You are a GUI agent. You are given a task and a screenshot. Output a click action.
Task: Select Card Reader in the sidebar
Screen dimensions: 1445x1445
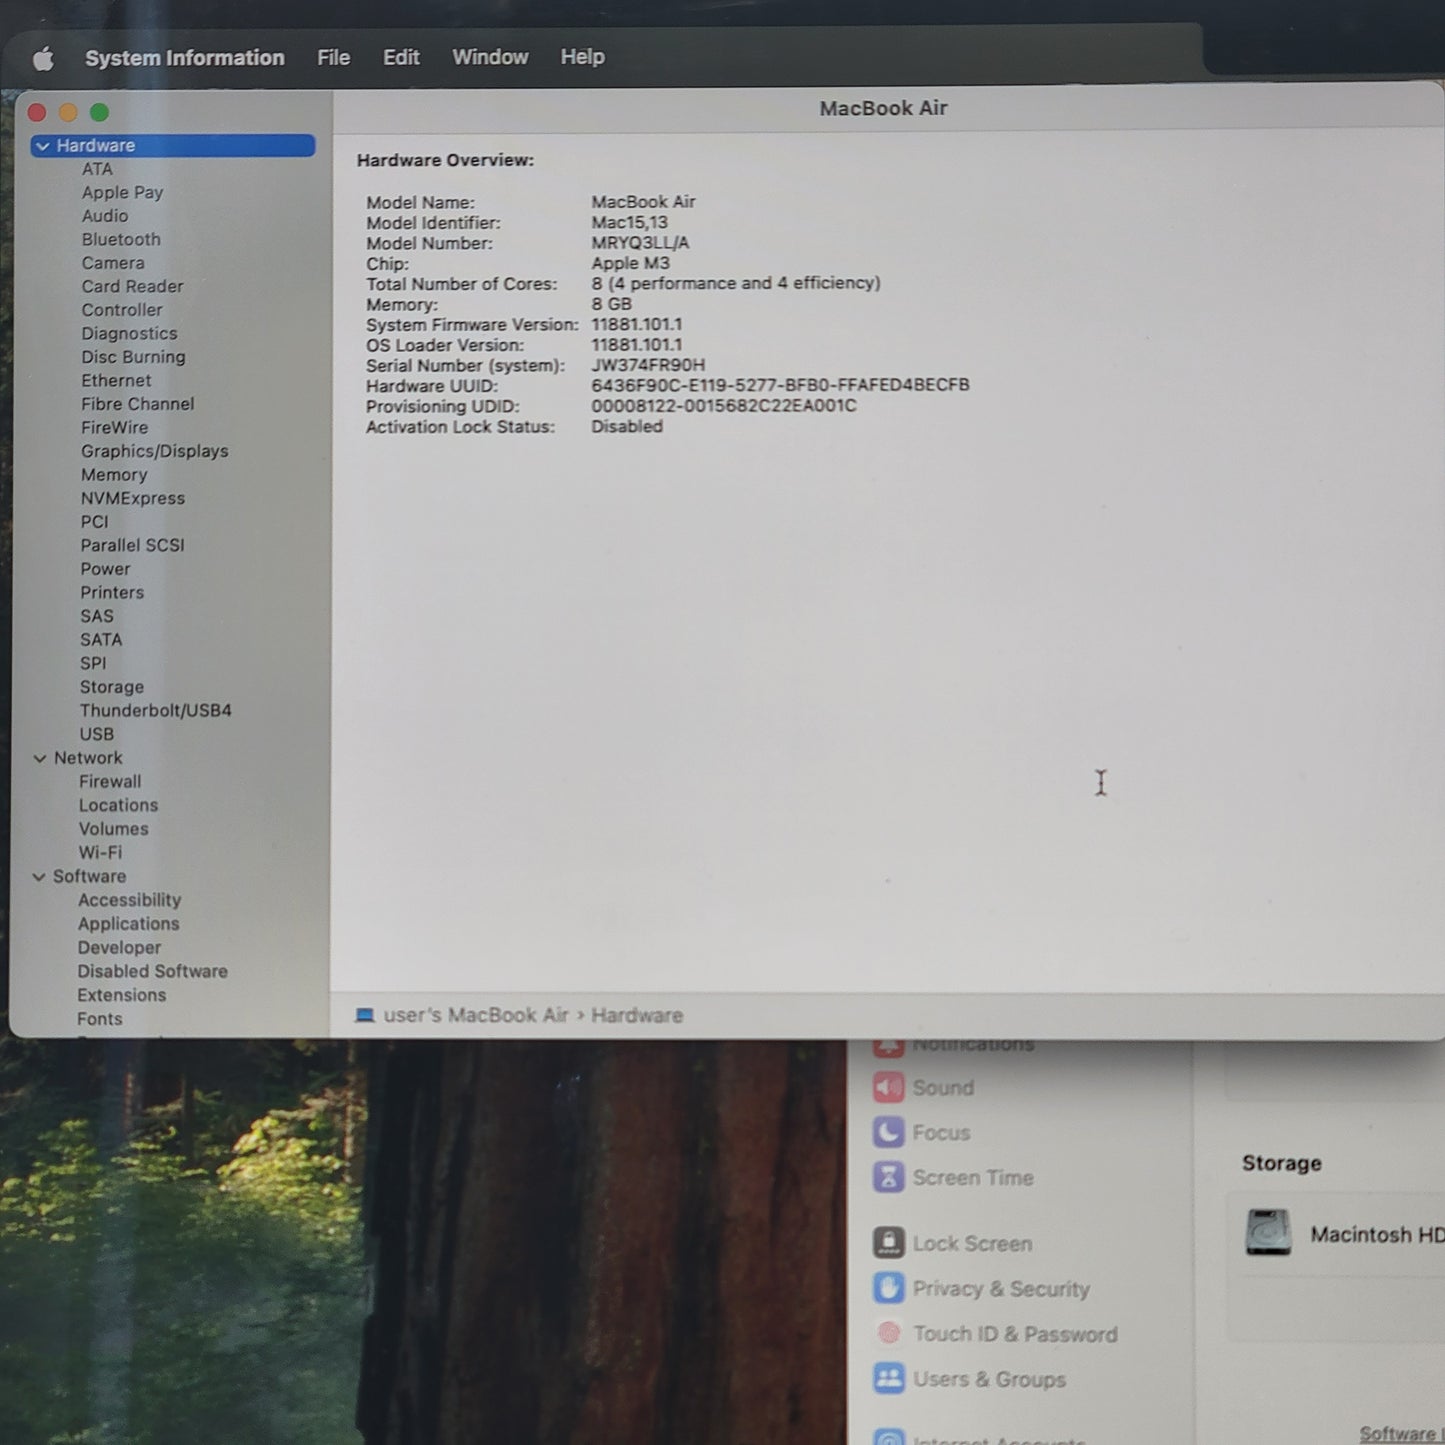pos(132,286)
